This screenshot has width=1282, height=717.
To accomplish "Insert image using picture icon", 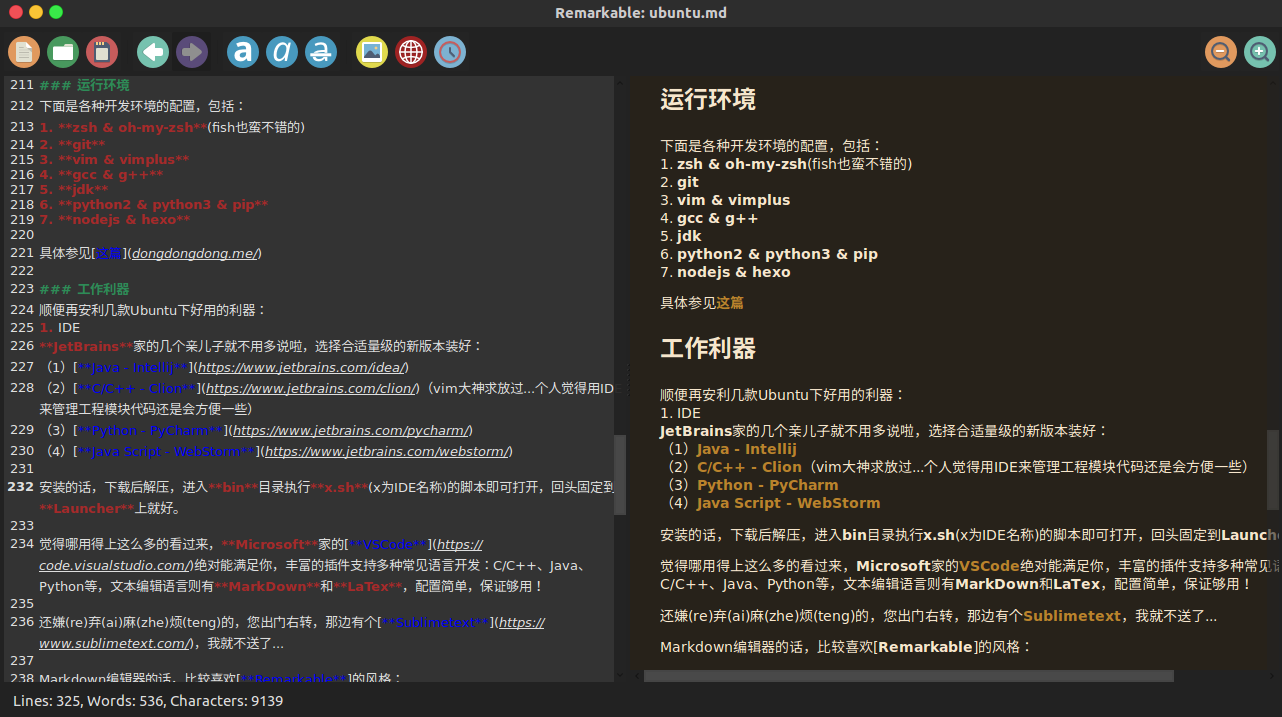I will 372,51.
